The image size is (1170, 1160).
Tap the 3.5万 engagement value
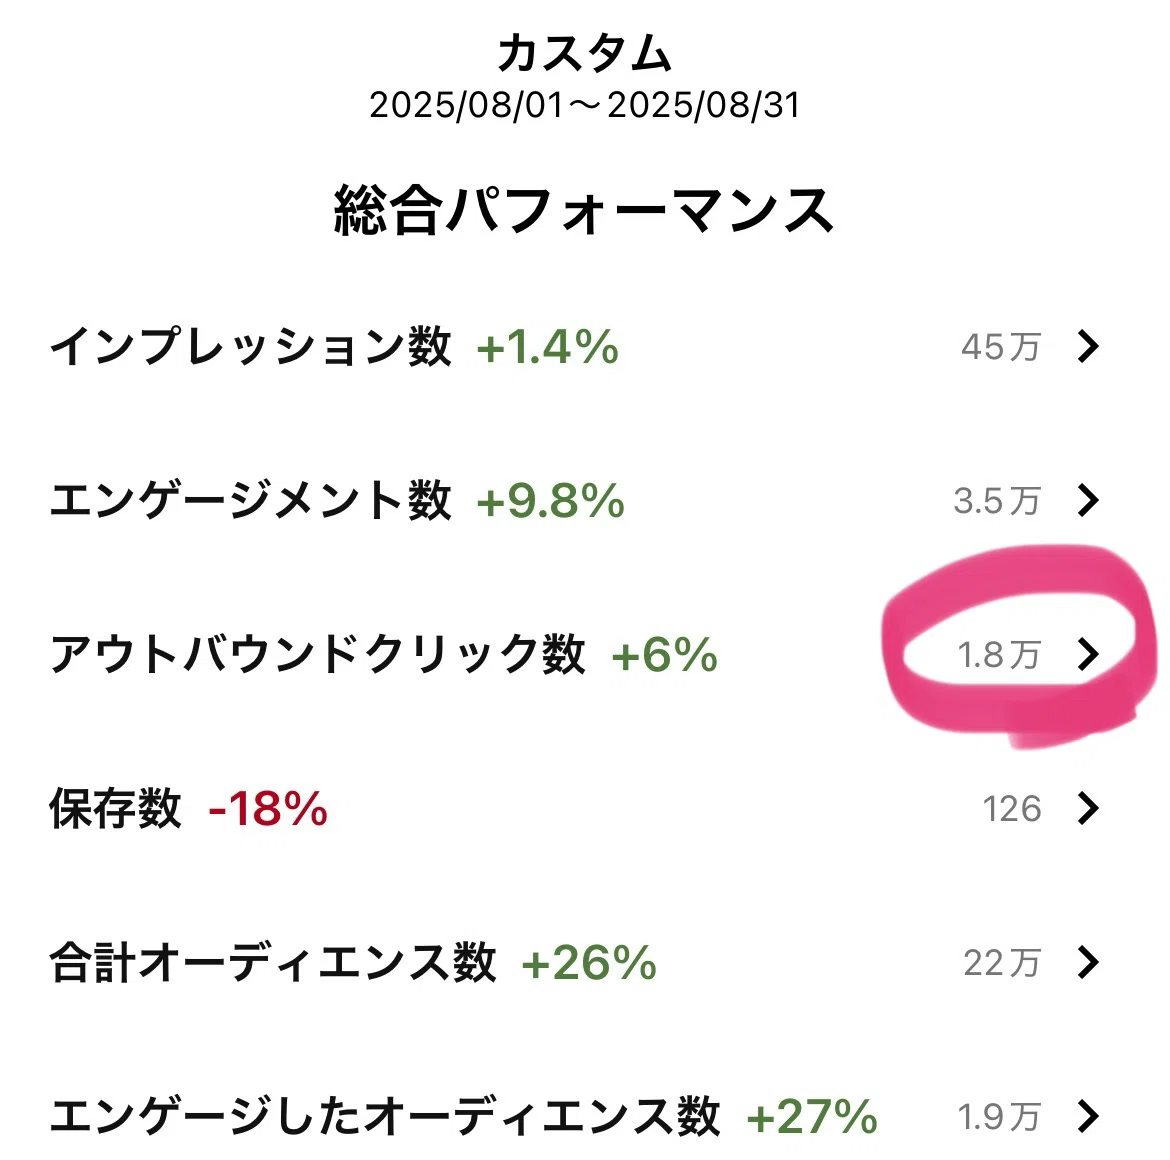tap(997, 501)
